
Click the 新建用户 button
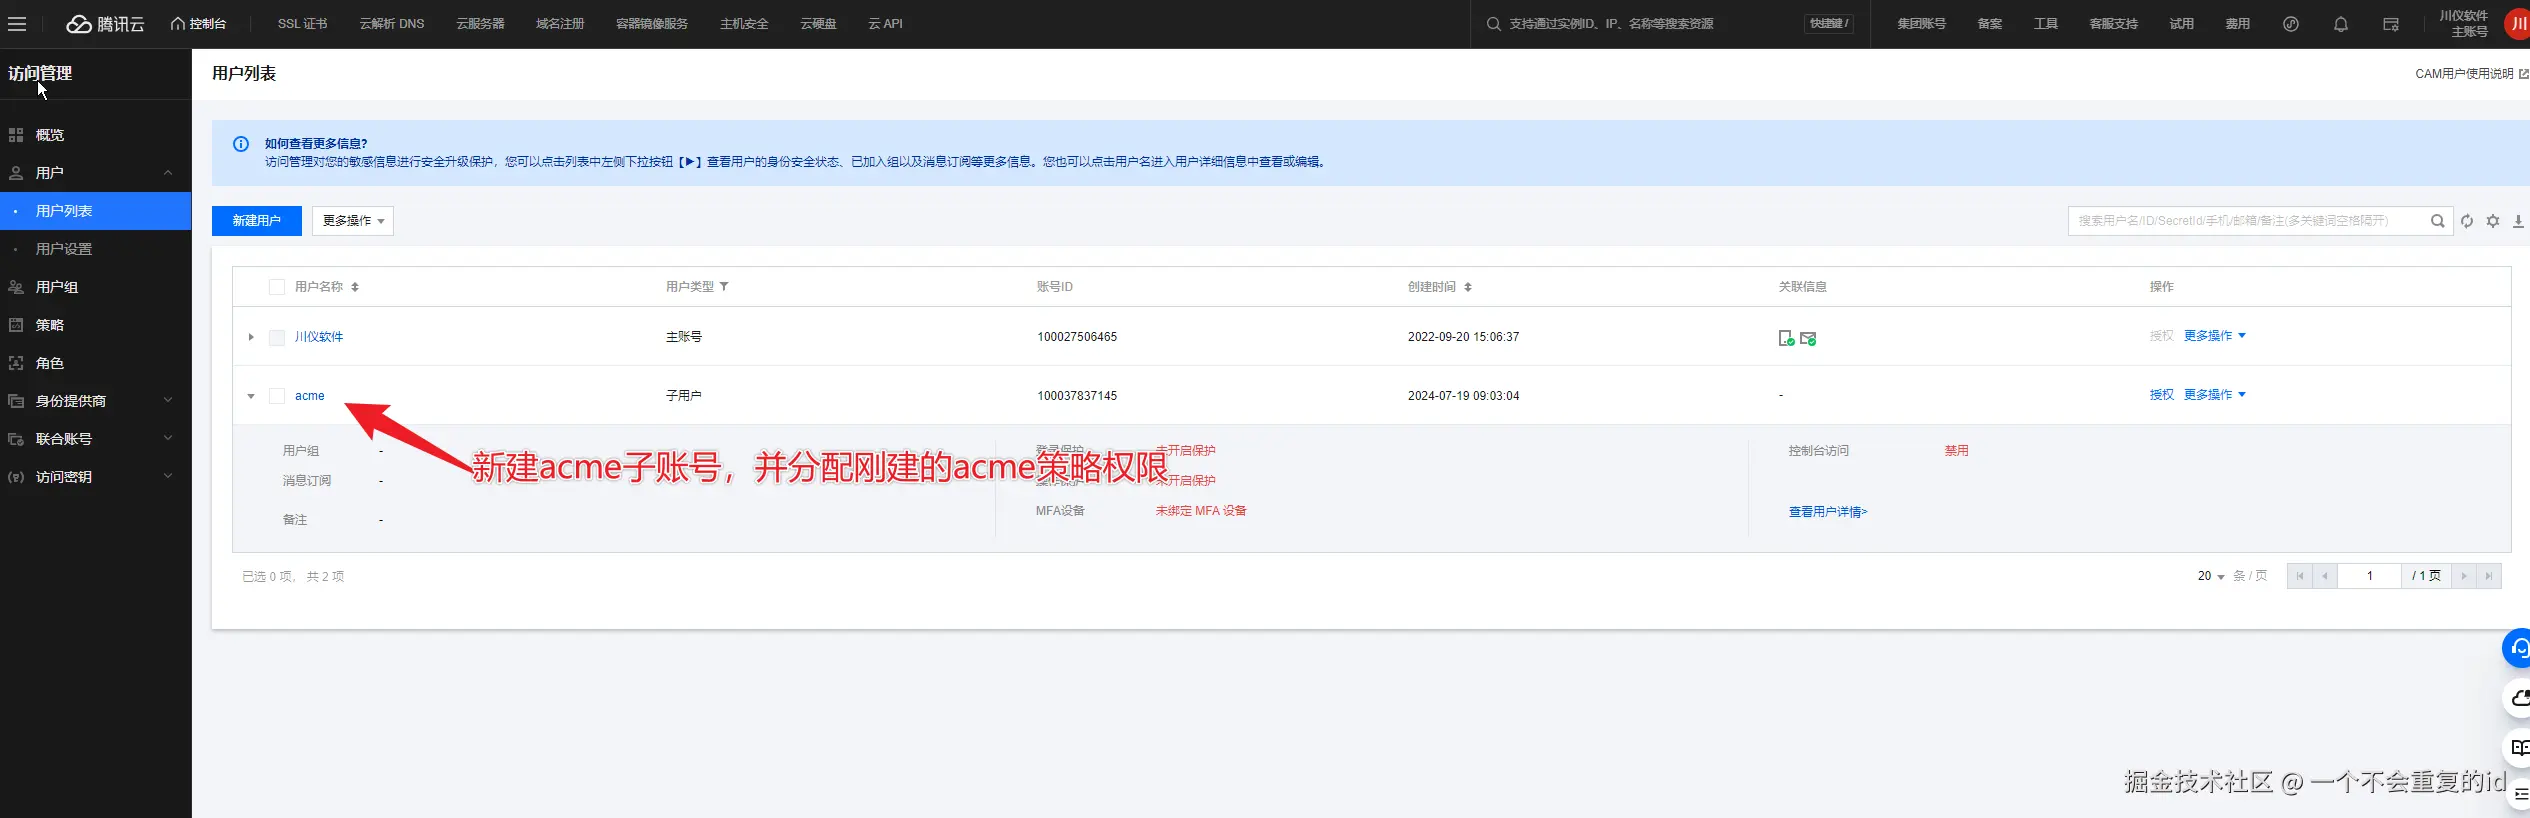[257, 221]
